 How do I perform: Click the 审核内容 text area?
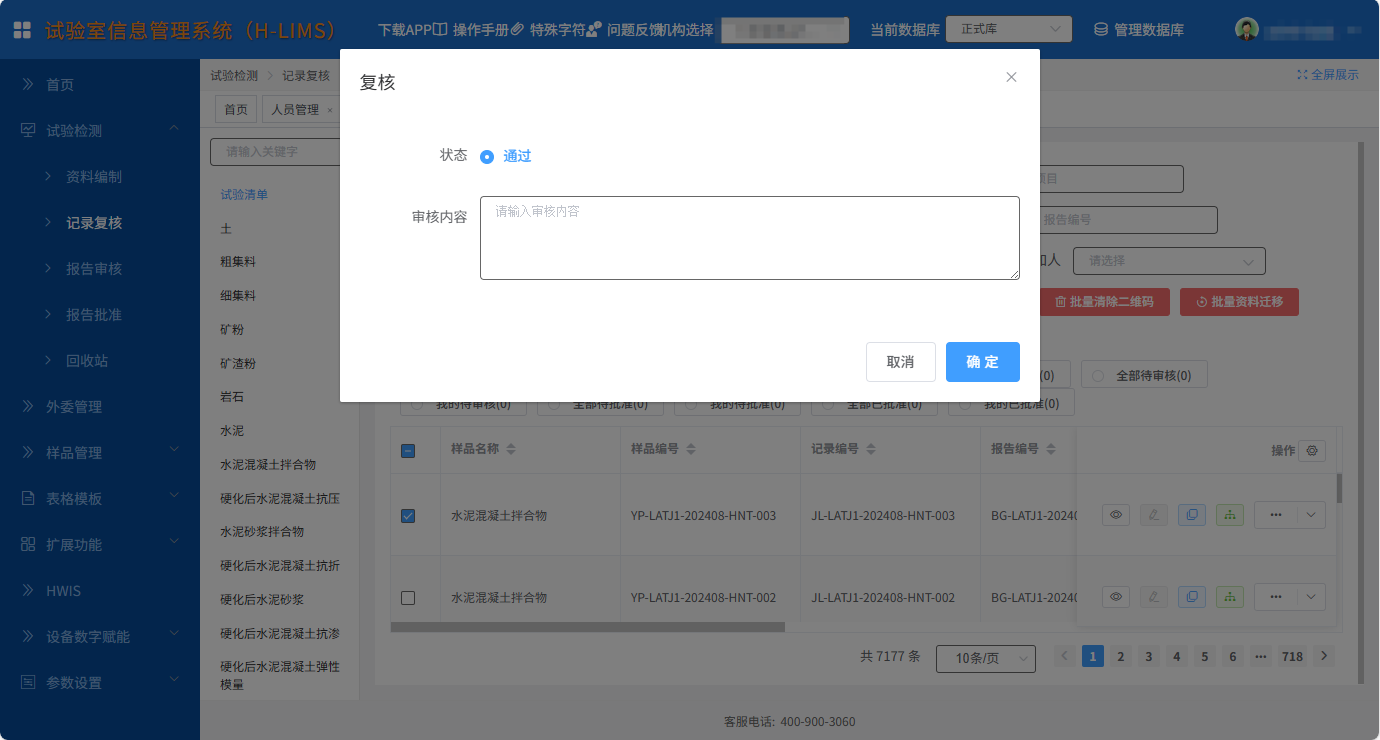(749, 238)
